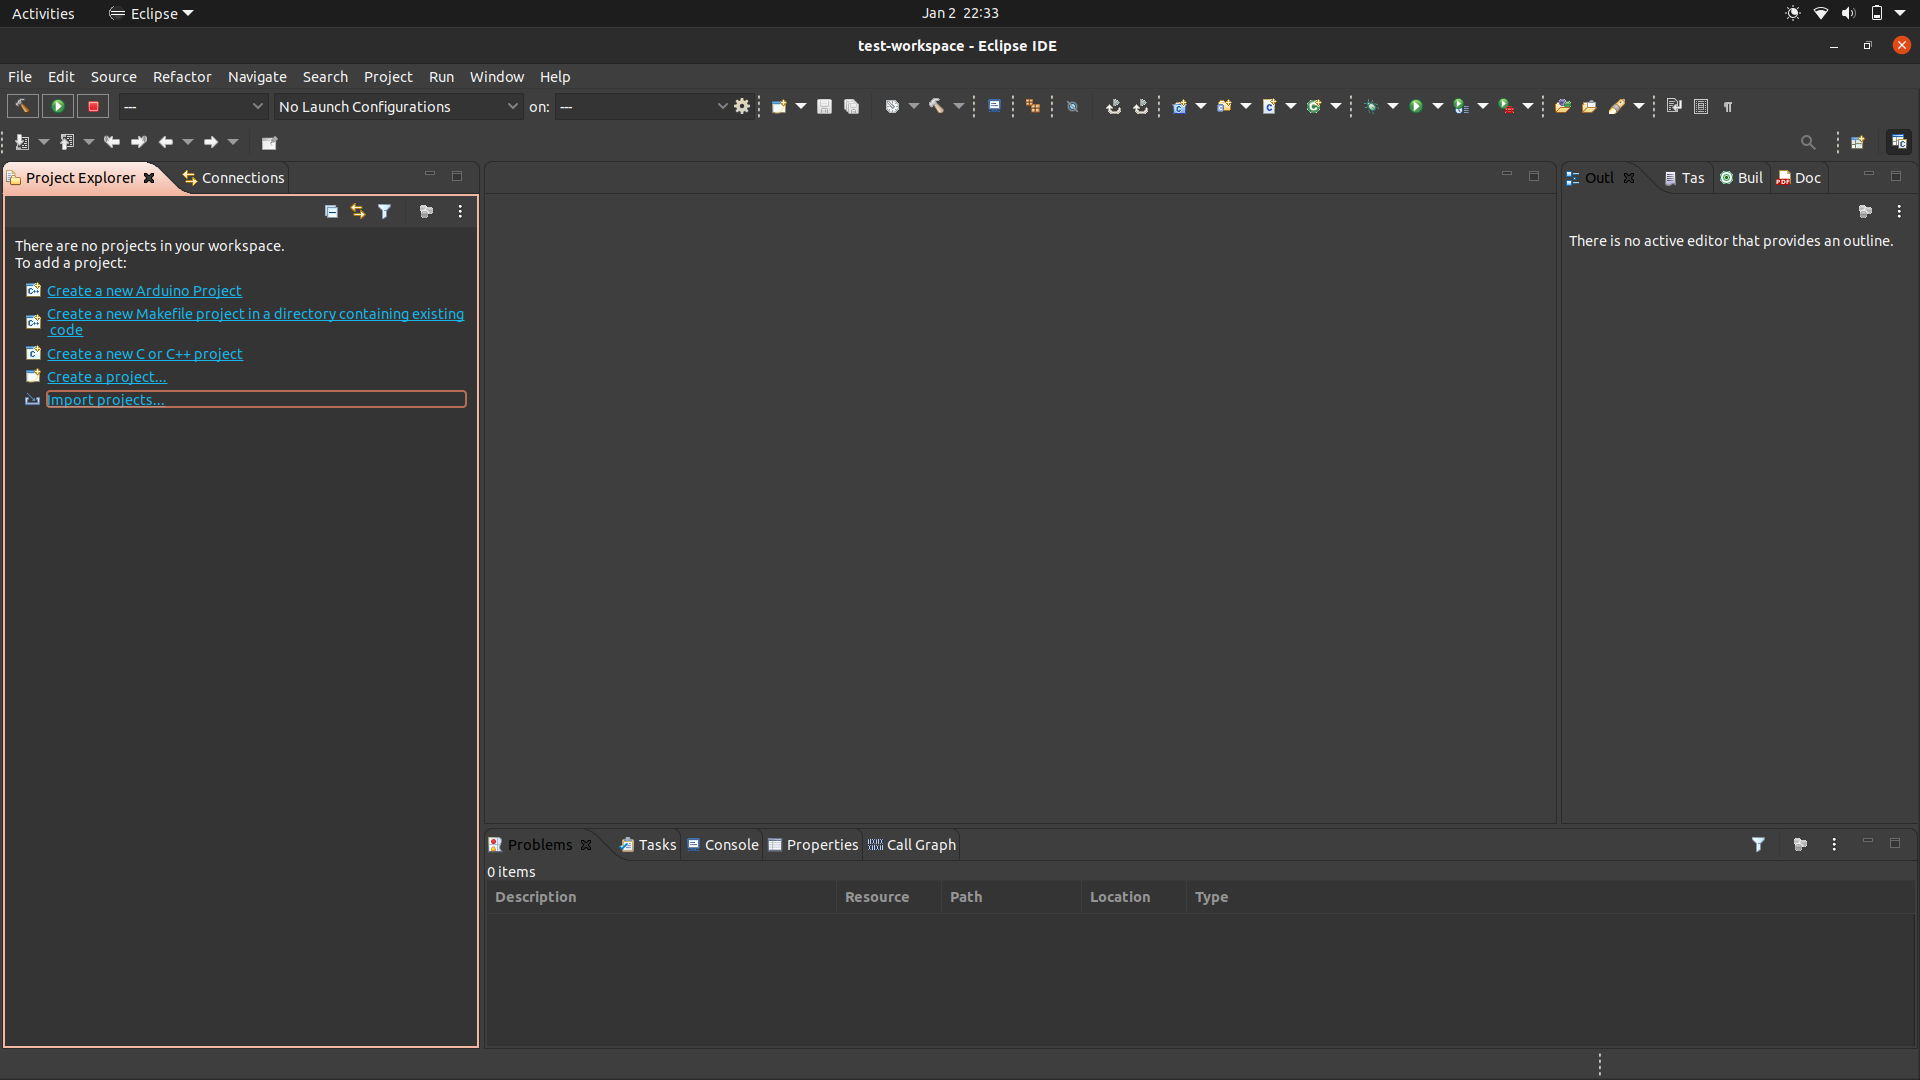Open the Refactor menu
1920x1080 pixels.
click(x=181, y=77)
